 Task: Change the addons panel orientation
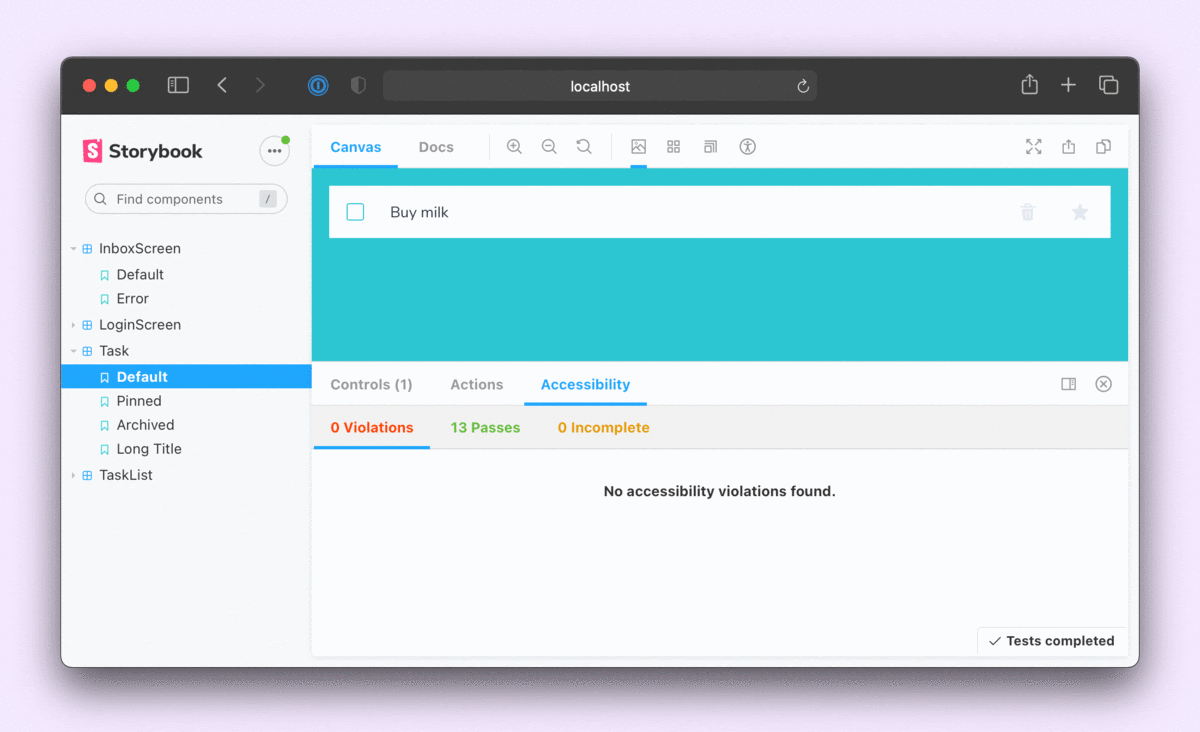(x=1068, y=384)
